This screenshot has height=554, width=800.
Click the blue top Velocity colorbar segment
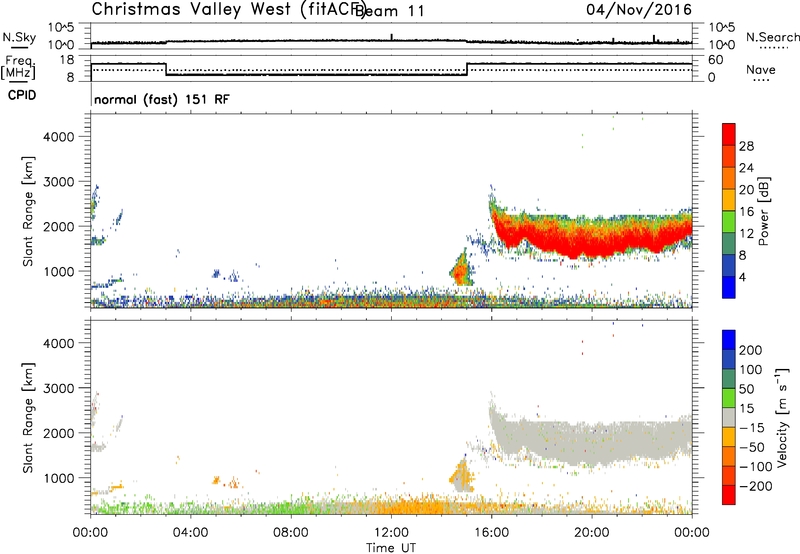coord(729,340)
